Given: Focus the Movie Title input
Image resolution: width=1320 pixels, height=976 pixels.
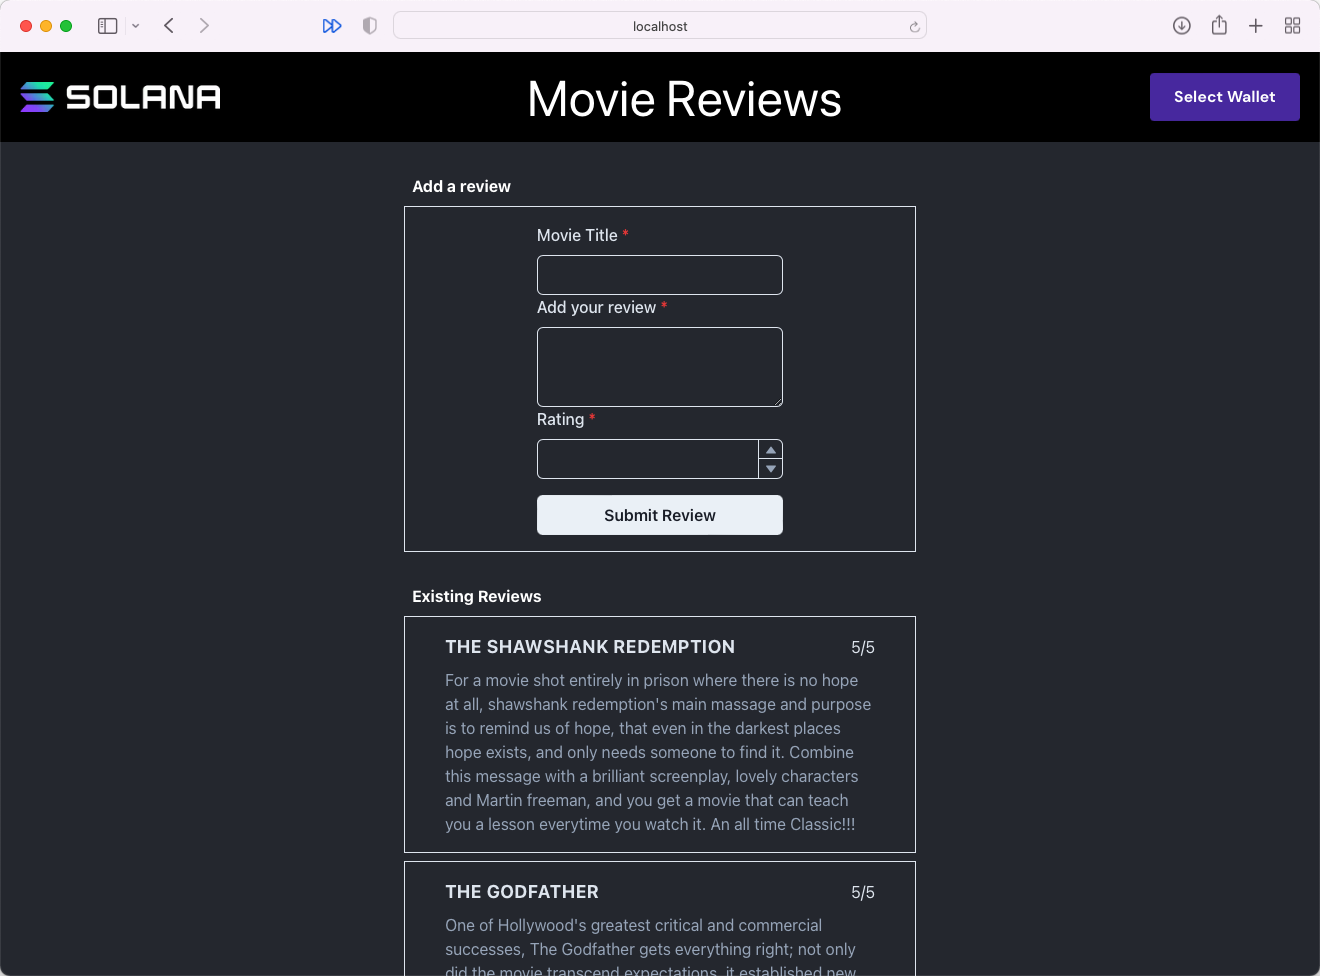Looking at the screenshot, I should (659, 275).
